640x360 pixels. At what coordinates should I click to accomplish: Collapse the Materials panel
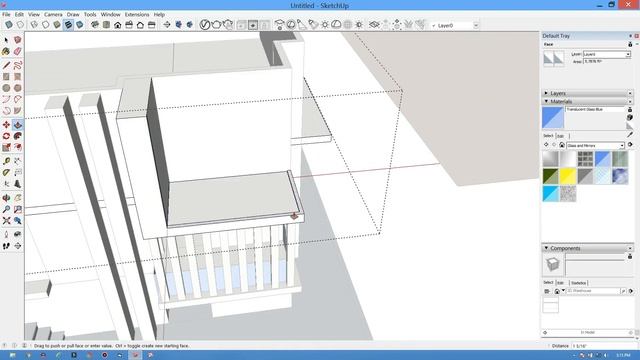tap(546, 101)
